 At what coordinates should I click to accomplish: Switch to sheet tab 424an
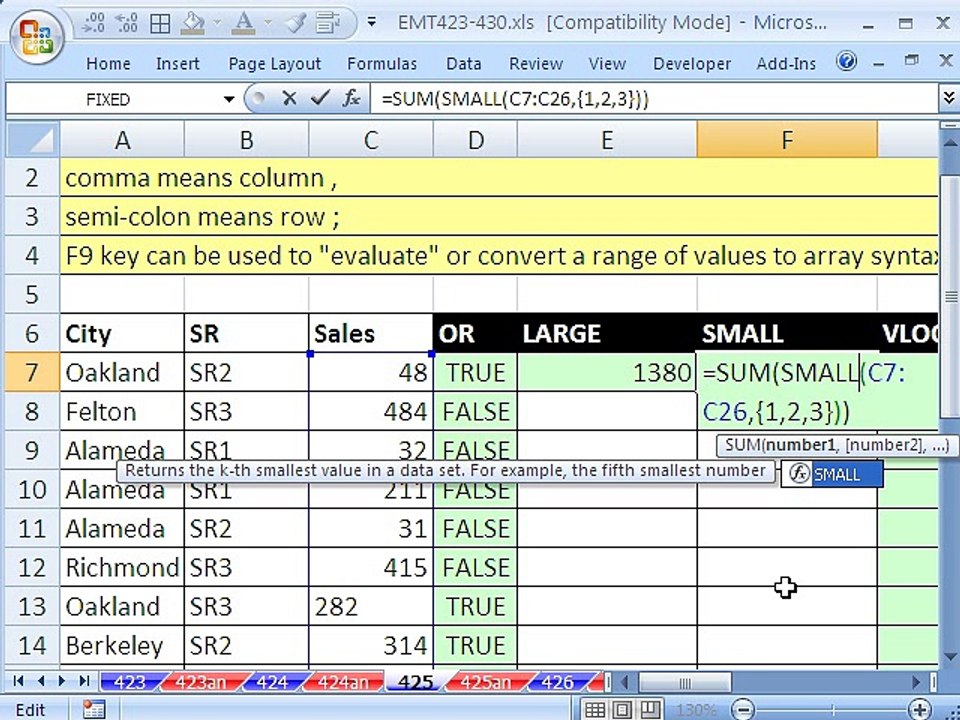click(343, 682)
